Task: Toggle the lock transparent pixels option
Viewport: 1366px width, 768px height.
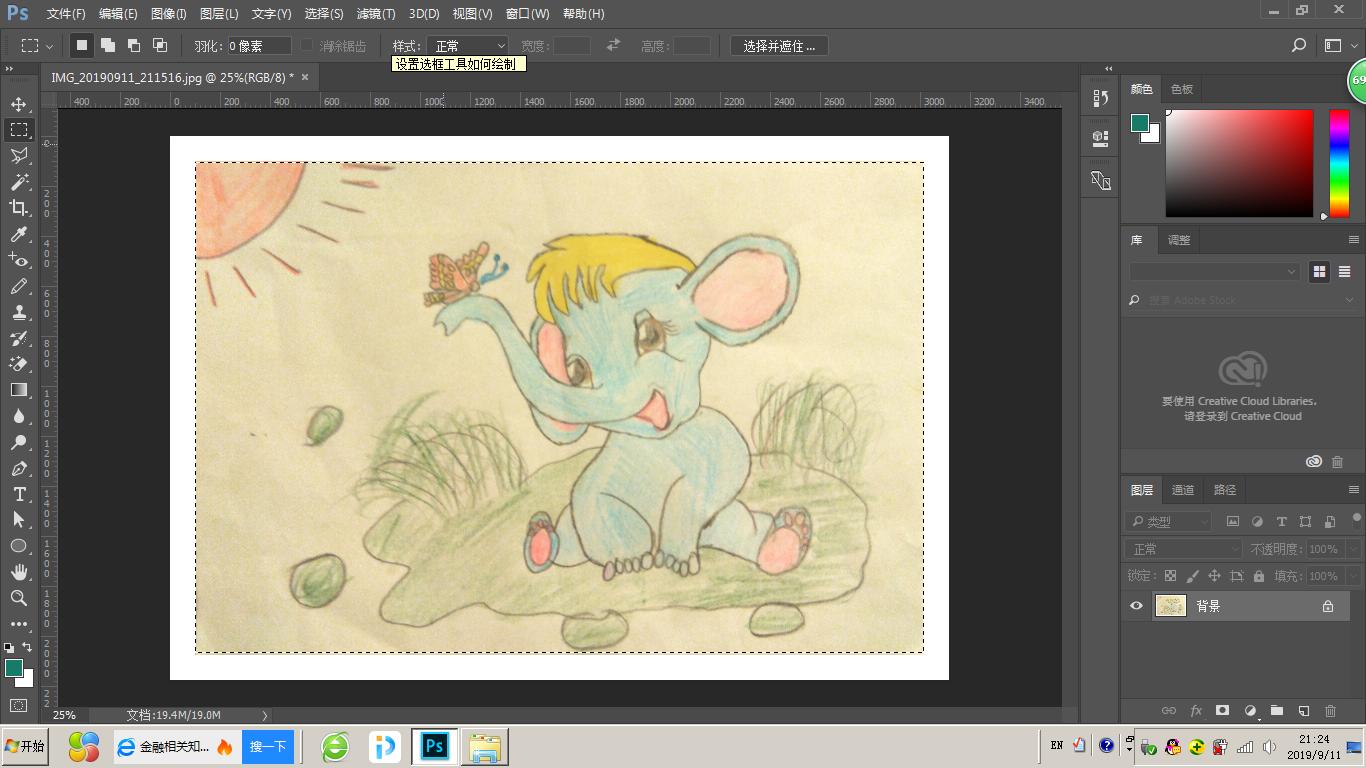Action: click(x=1170, y=575)
